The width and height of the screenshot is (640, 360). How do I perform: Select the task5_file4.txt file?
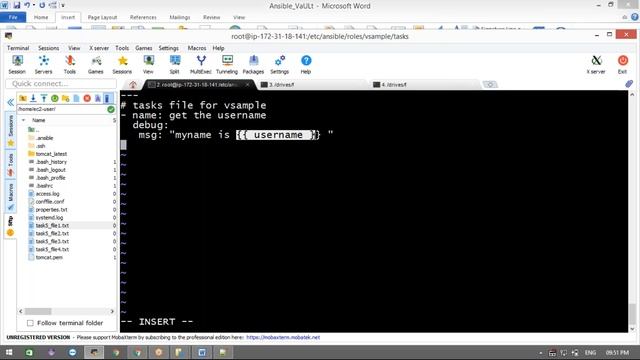(52, 249)
